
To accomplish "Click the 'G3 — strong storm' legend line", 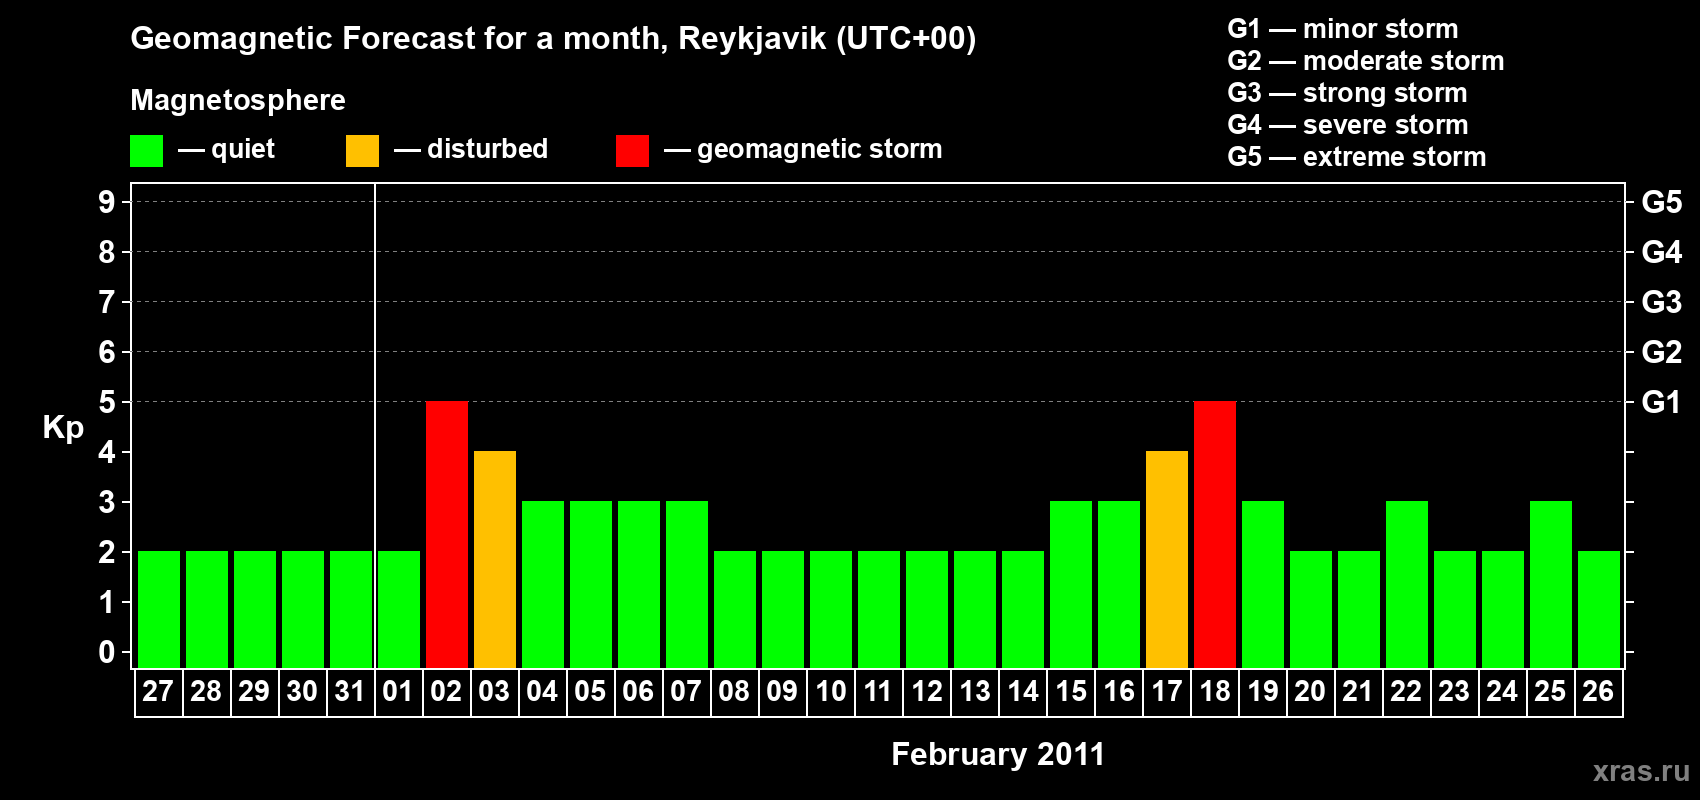I will [x=1347, y=93].
